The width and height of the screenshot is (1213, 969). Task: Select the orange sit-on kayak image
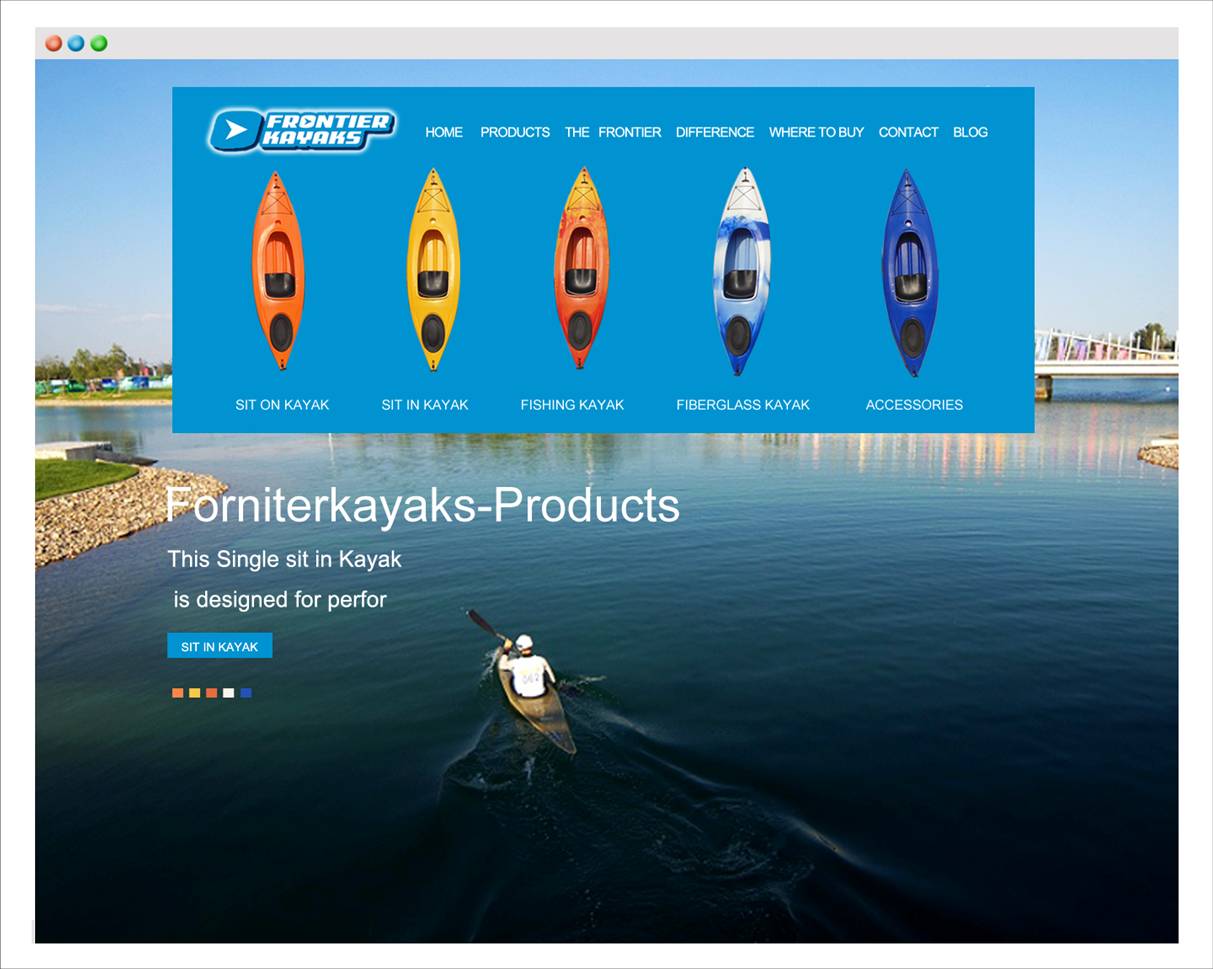pyautogui.click(x=278, y=270)
